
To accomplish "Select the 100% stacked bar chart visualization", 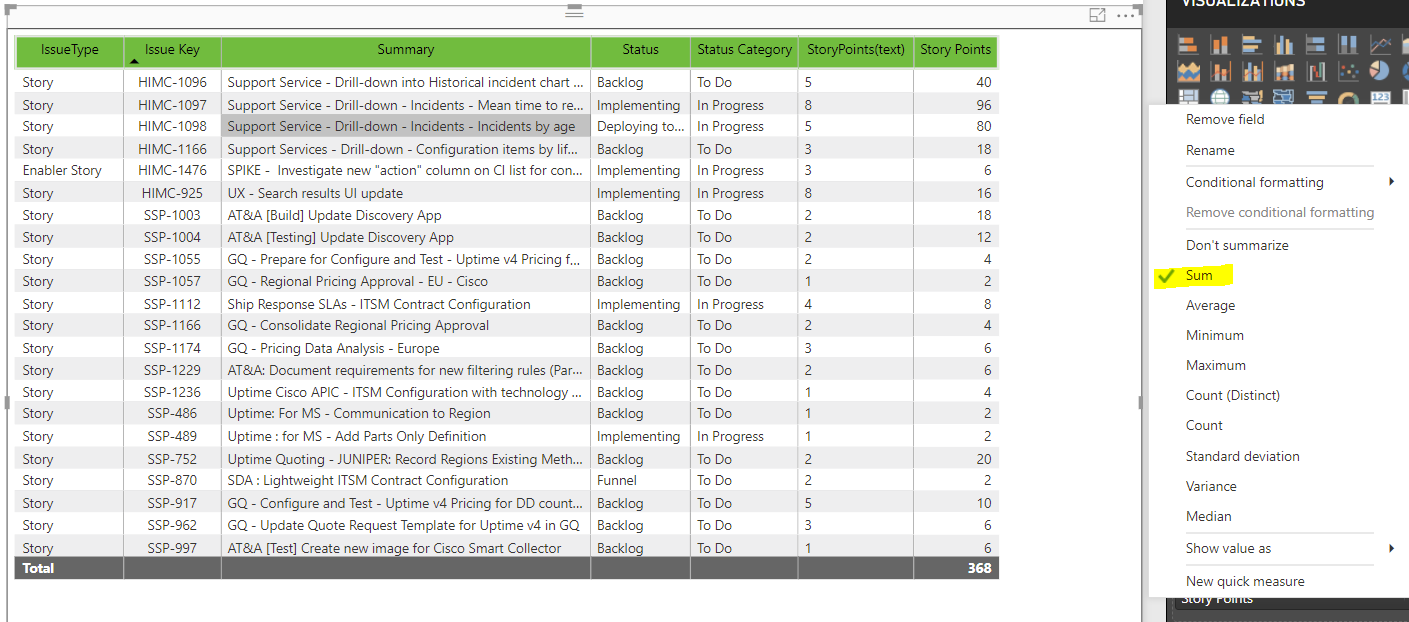I will click(x=1316, y=44).
